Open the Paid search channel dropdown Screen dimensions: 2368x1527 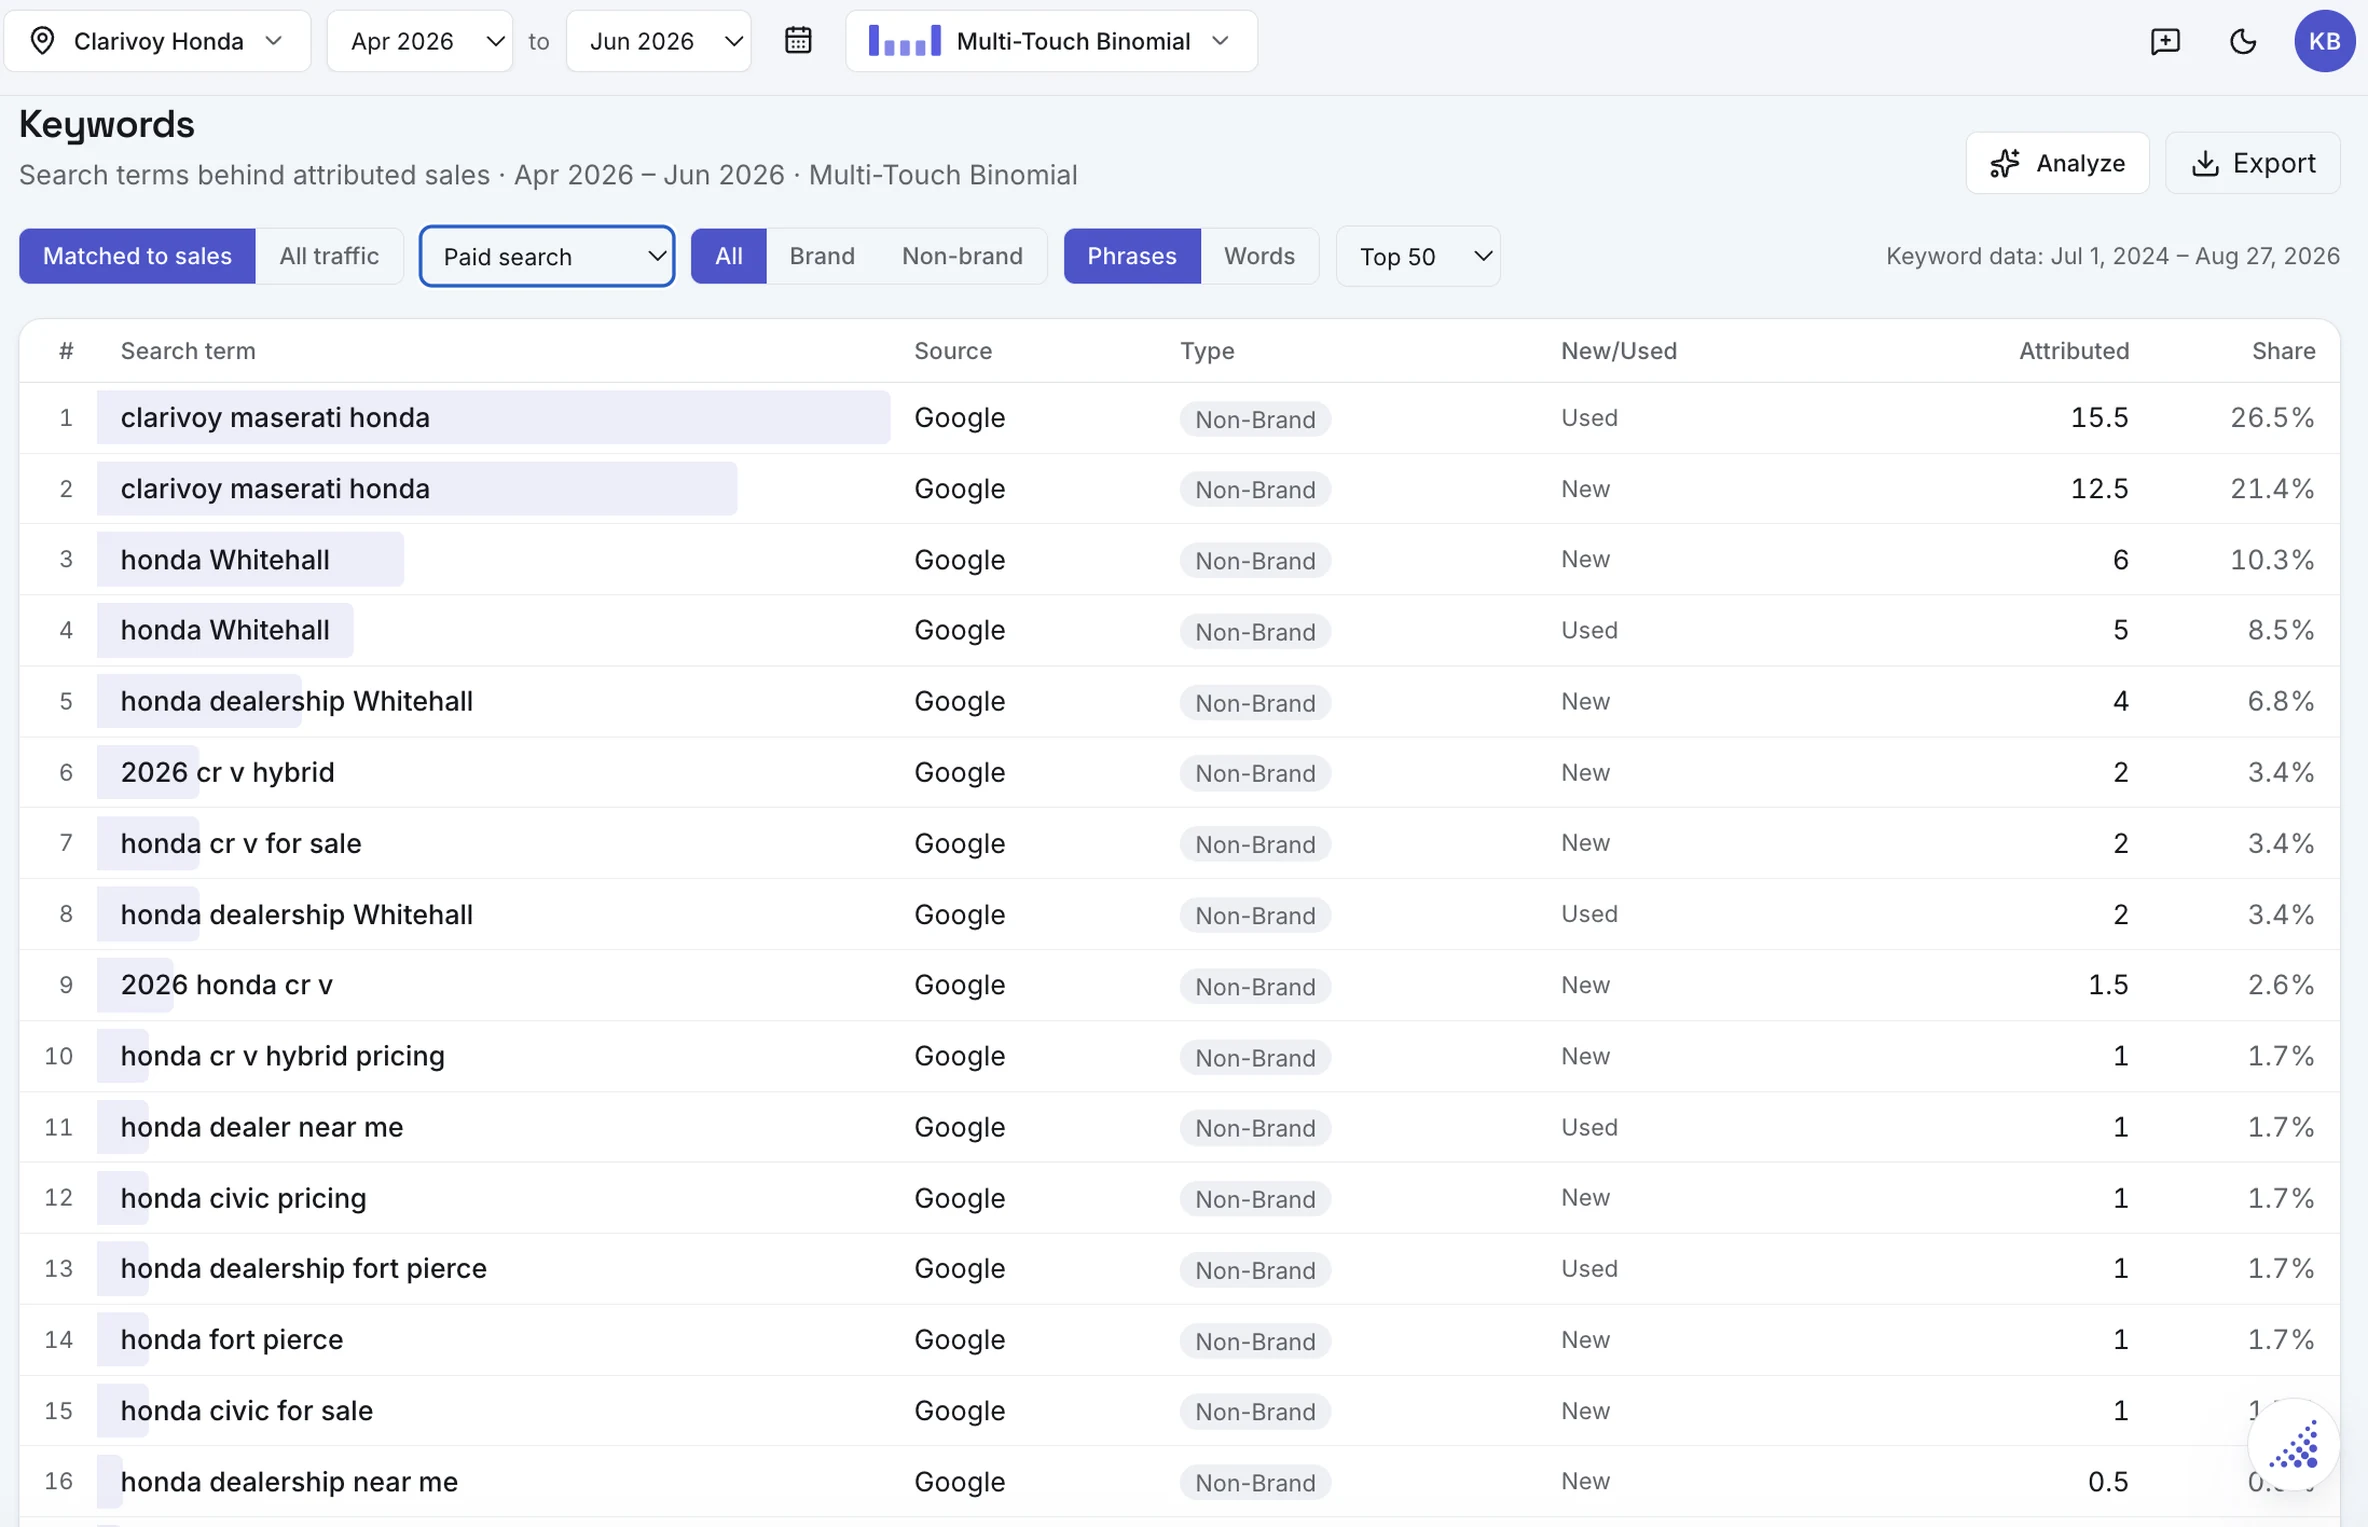pos(547,256)
